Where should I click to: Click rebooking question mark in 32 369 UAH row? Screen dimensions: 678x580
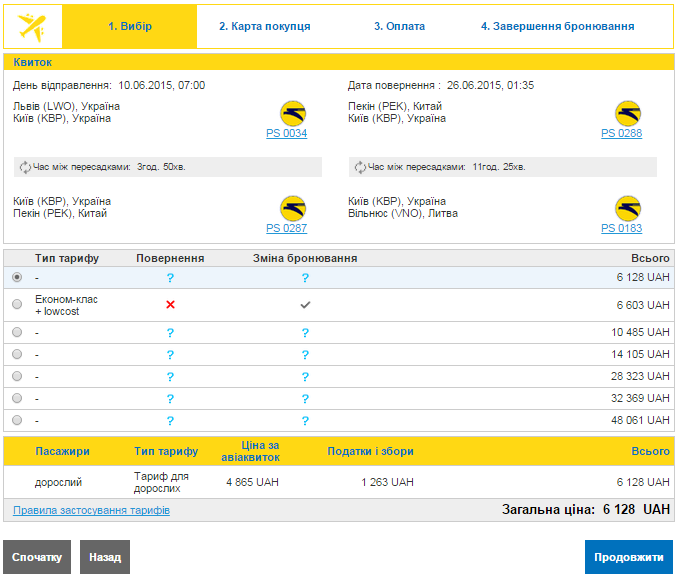[305, 398]
